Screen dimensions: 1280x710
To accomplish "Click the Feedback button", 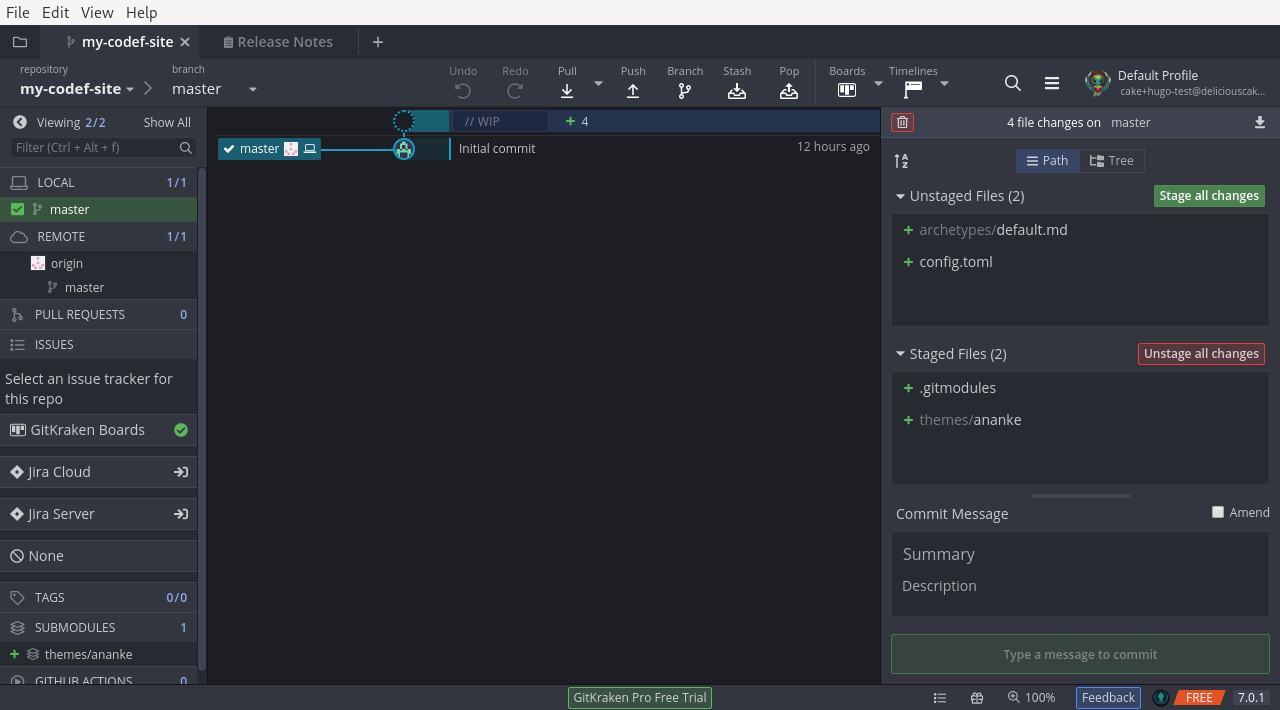I will [x=1108, y=698].
